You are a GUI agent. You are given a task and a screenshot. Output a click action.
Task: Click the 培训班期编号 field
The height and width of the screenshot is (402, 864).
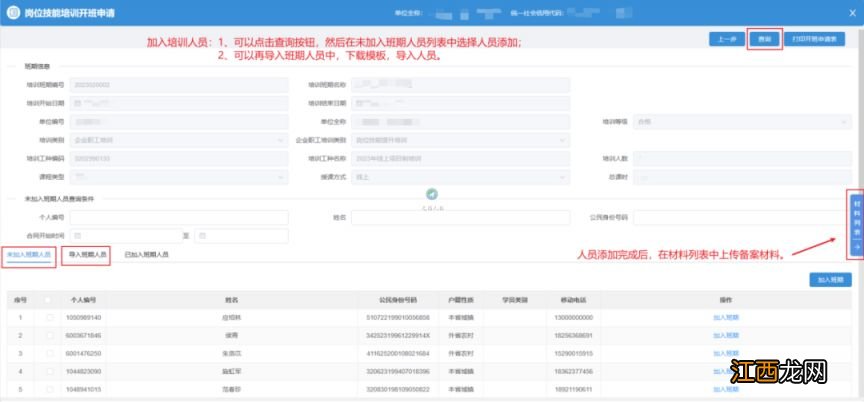179,85
